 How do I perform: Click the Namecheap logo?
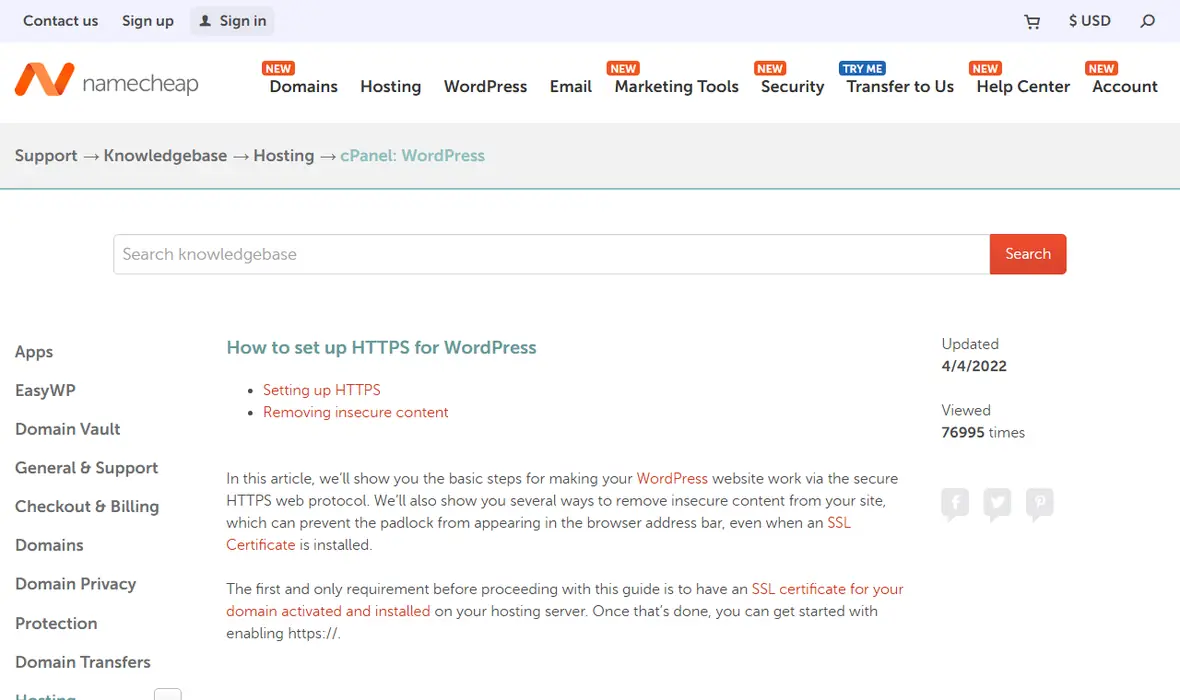(107, 81)
